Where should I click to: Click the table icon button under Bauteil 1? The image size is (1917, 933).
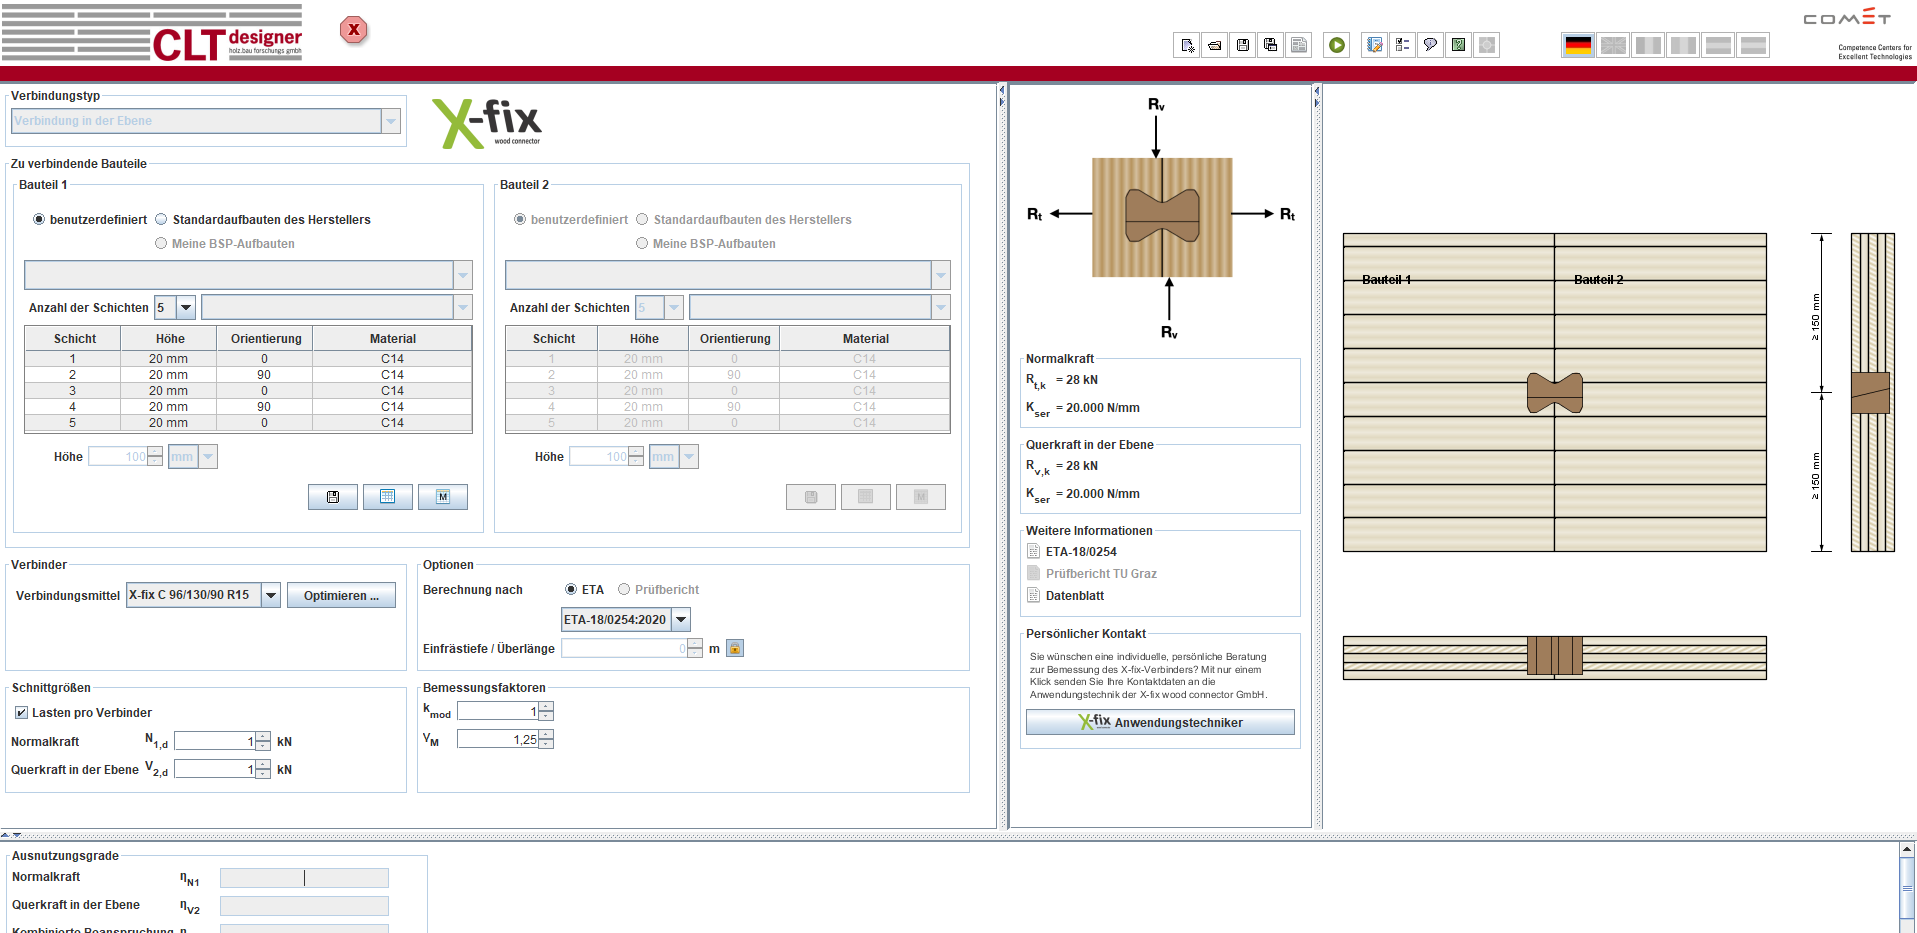tap(388, 497)
